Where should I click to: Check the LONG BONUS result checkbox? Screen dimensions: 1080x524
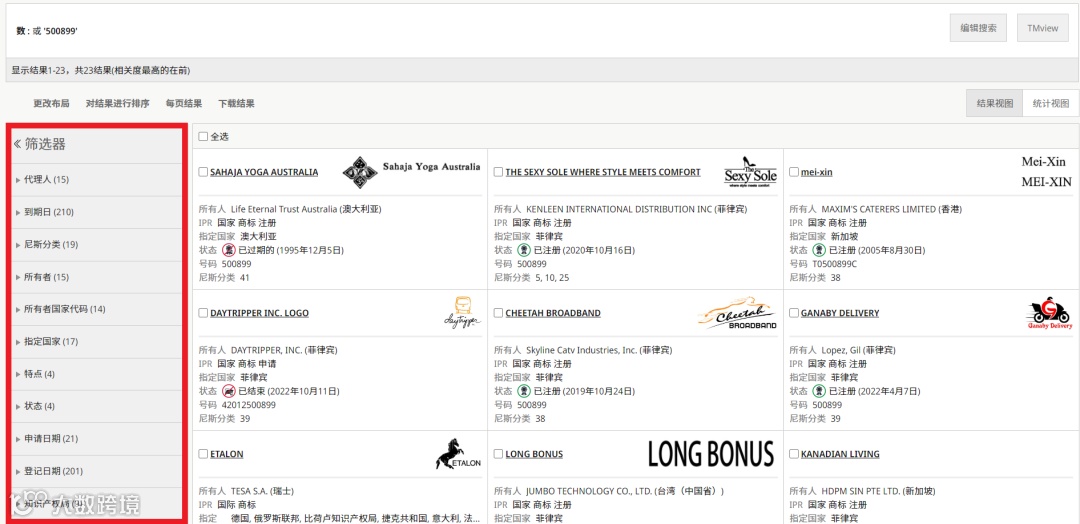tap(499, 454)
